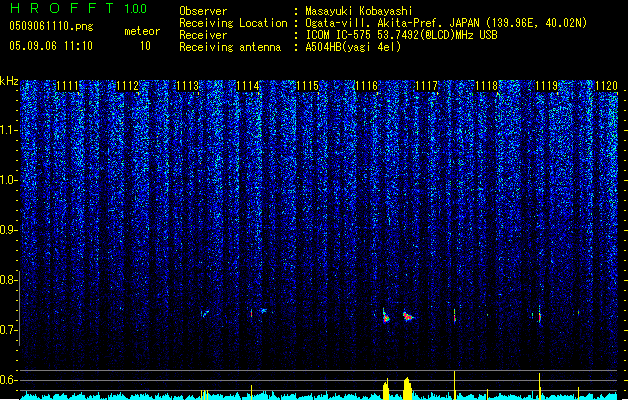Click the vertical echo at the 1119 marker
The height and width of the screenshot is (400, 629).
pyautogui.click(x=540, y=314)
